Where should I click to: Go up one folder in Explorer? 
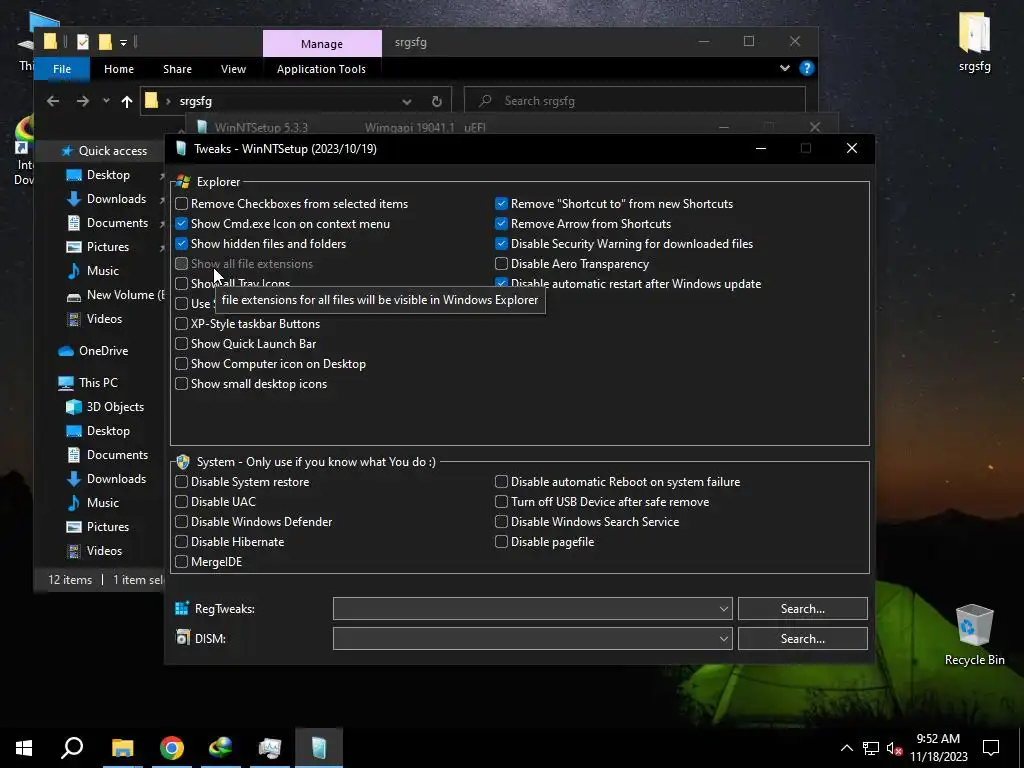tap(127, 101)
